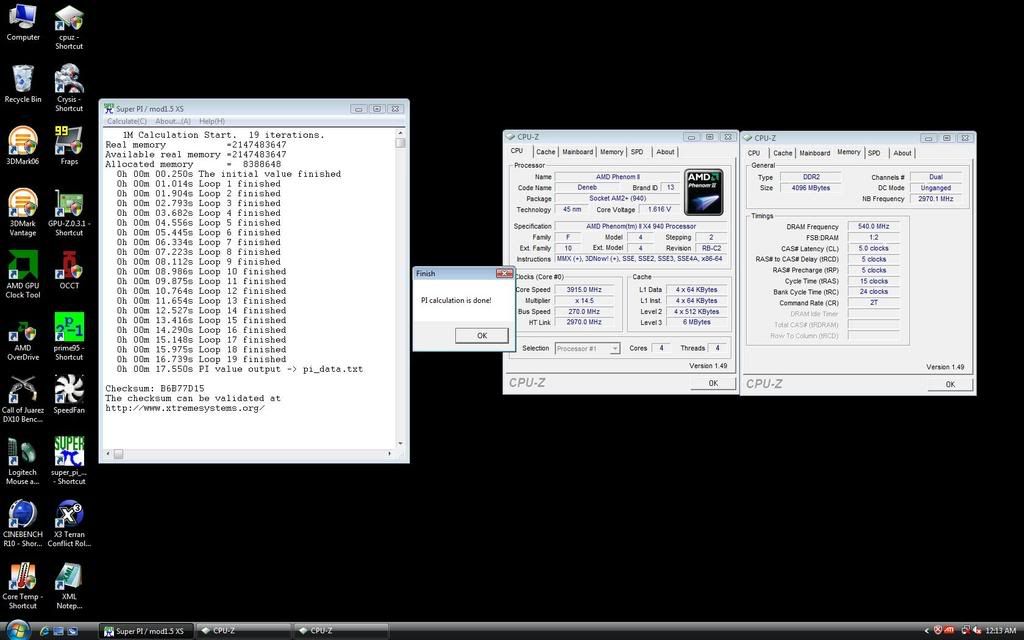The height and width of the screenshot is (640, 1024).
Task: Open the Help(H) menu in Super PI
Action: (212, 121)
